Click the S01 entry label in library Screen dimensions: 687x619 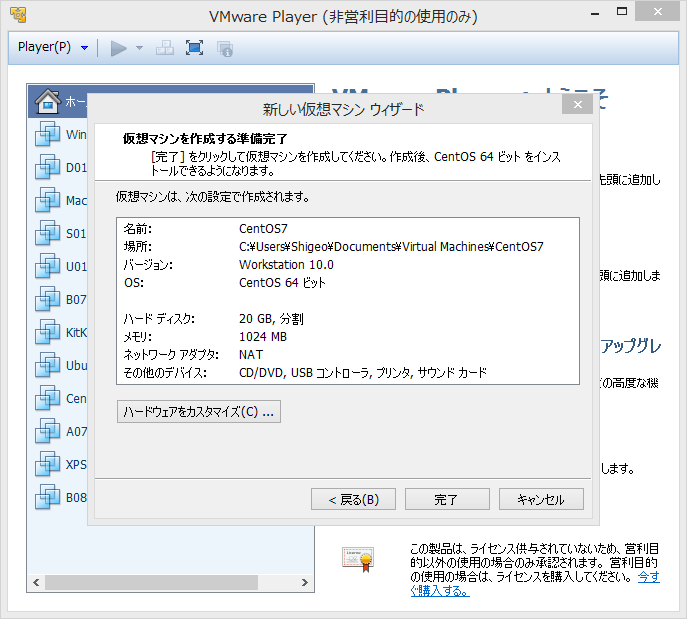click(76, 233)
